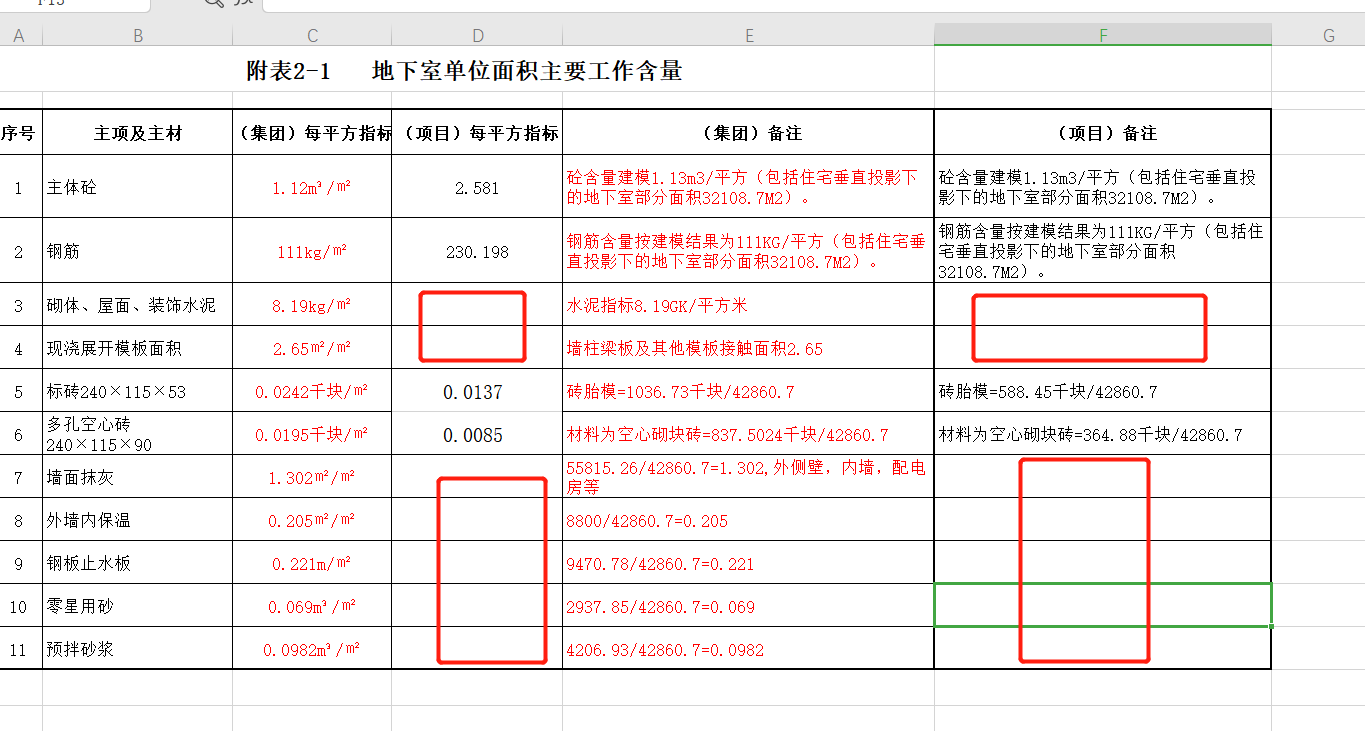
Task: Click the value 2.65㎡/㎡
Action: [312, 348]
